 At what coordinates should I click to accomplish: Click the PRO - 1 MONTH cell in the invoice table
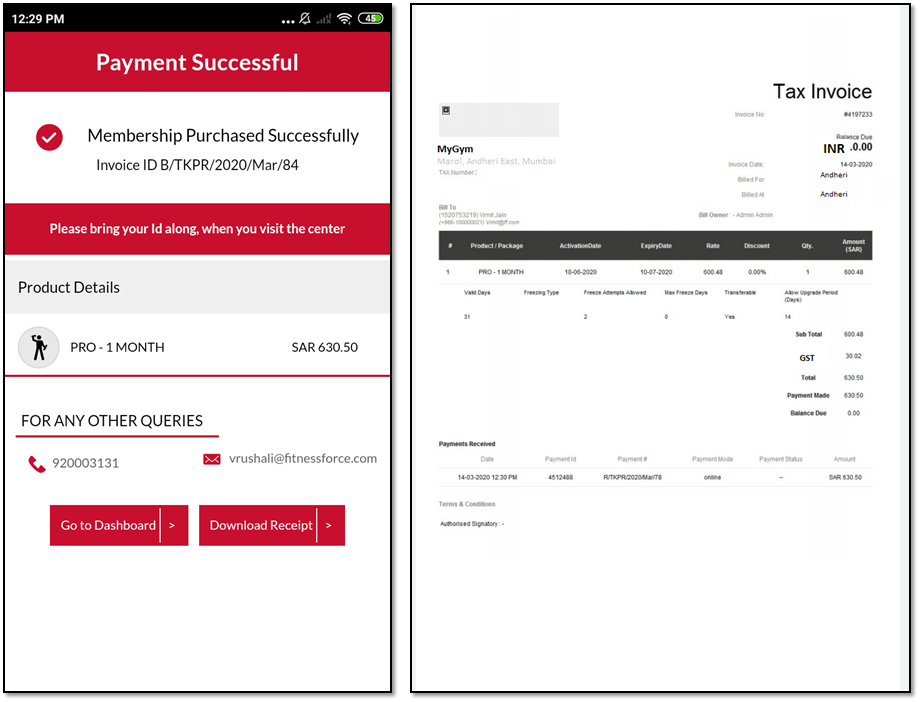(x=501, y=272)
